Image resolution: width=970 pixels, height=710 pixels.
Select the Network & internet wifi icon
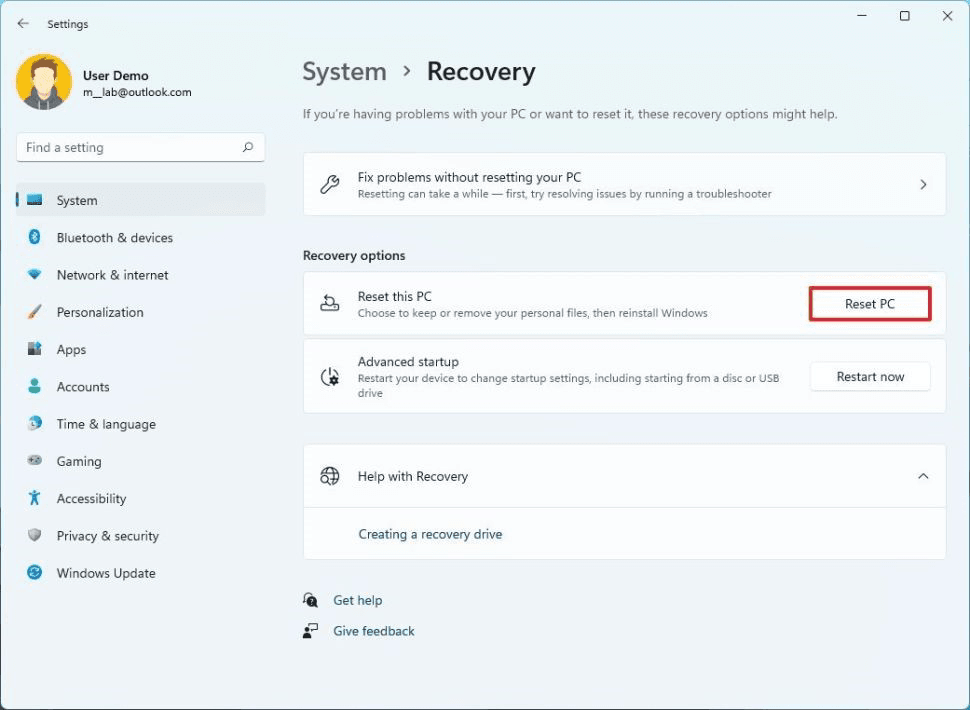click(35, 275)
